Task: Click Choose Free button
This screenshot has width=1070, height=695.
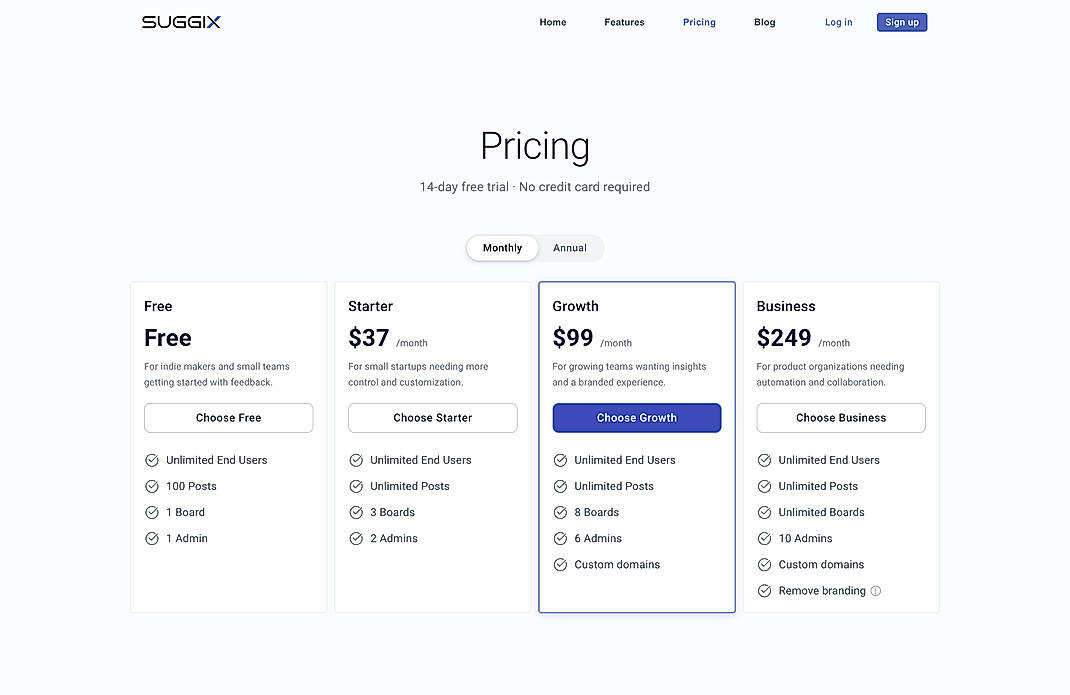Action: pos(229,418)
